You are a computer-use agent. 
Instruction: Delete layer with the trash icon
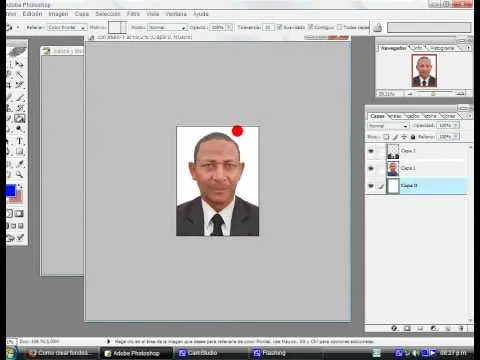tap(461, 328)
